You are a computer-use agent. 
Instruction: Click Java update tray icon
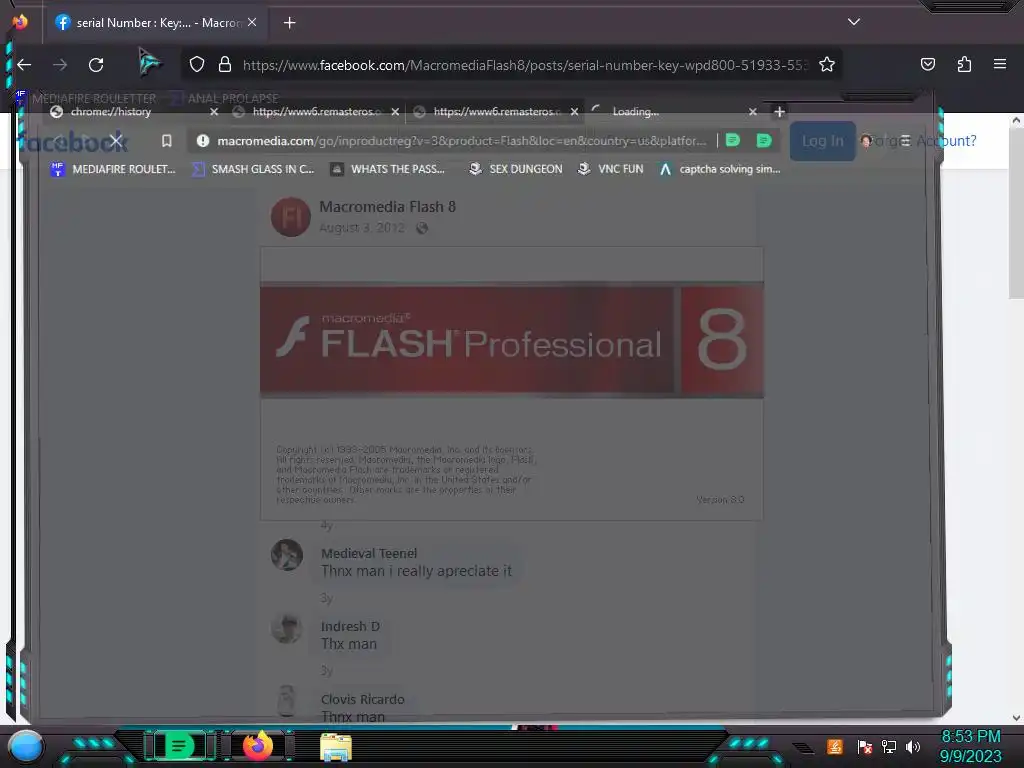834,746
